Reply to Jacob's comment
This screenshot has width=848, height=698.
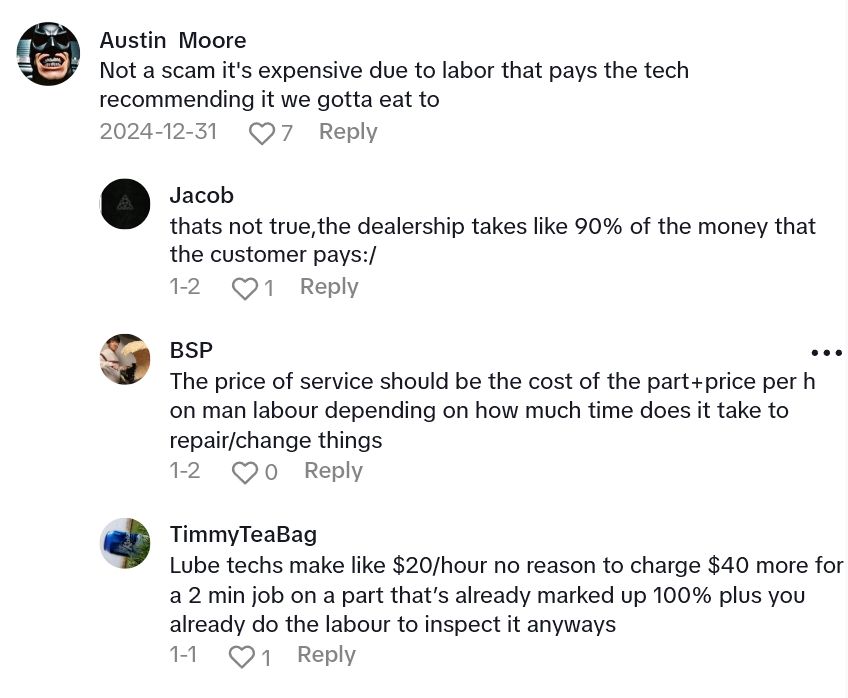coord(329,287)
